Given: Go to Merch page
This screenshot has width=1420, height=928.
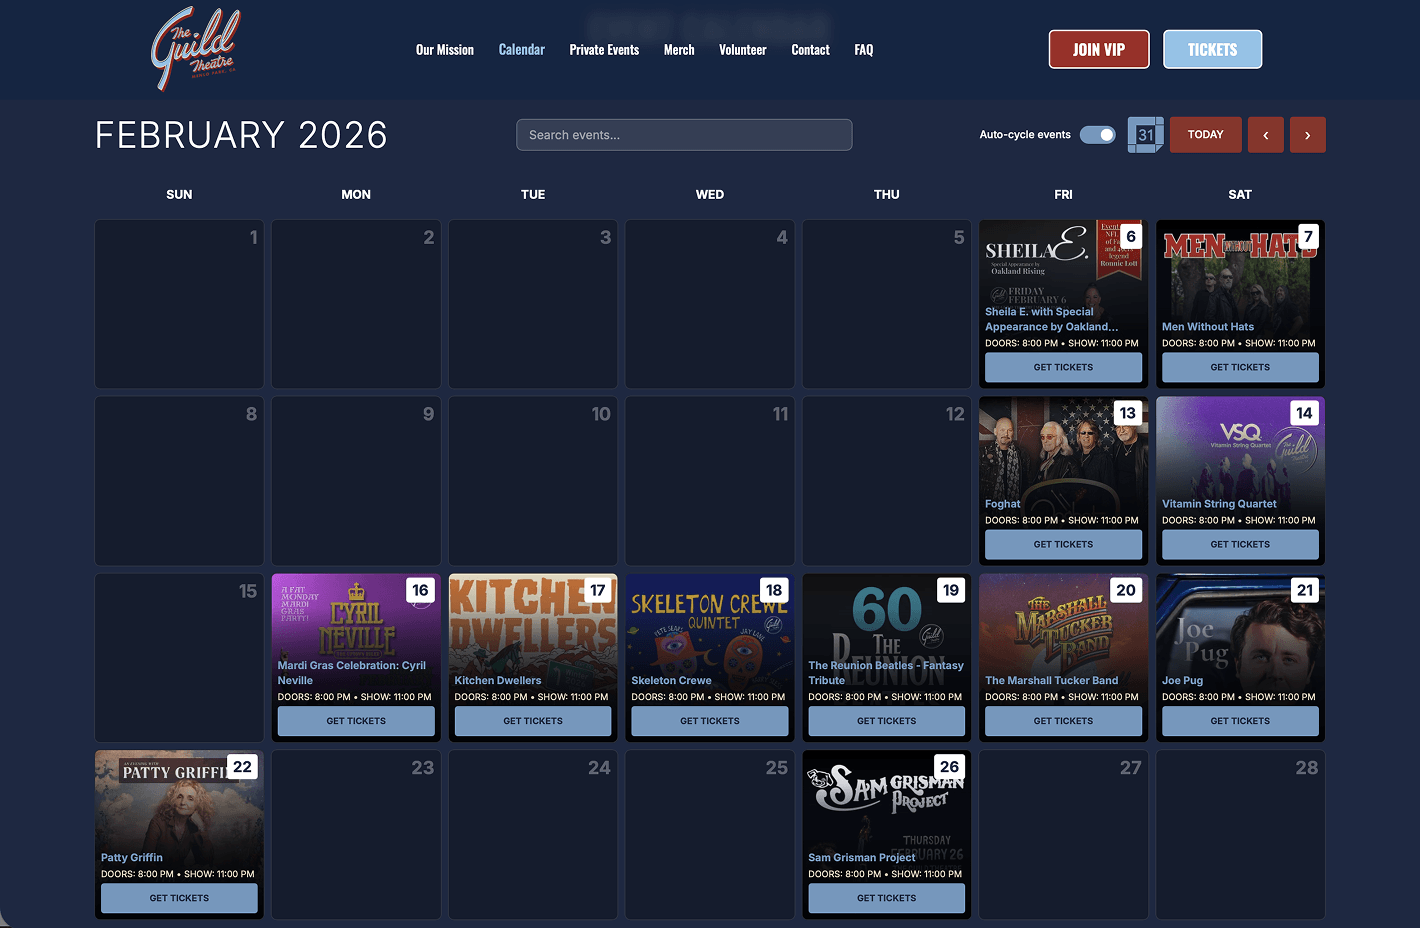Looking at the screenshot, I should click(679, 50).
